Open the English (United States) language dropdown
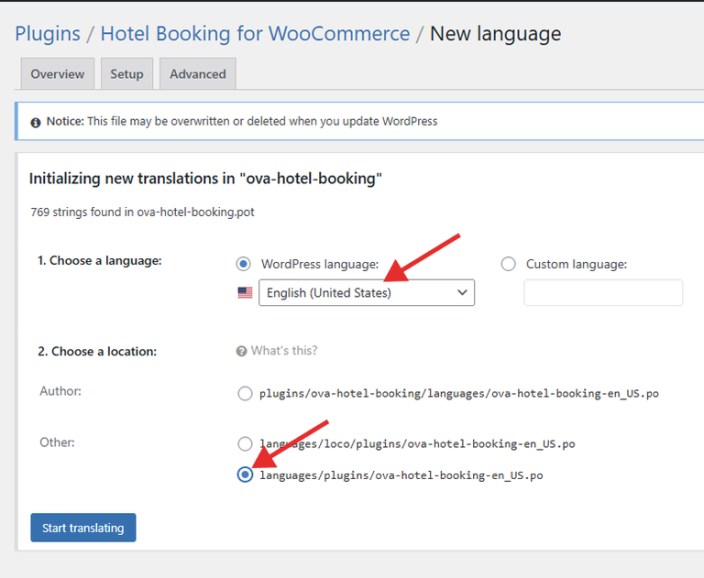The image size is (704, 578). click(365, 293)
